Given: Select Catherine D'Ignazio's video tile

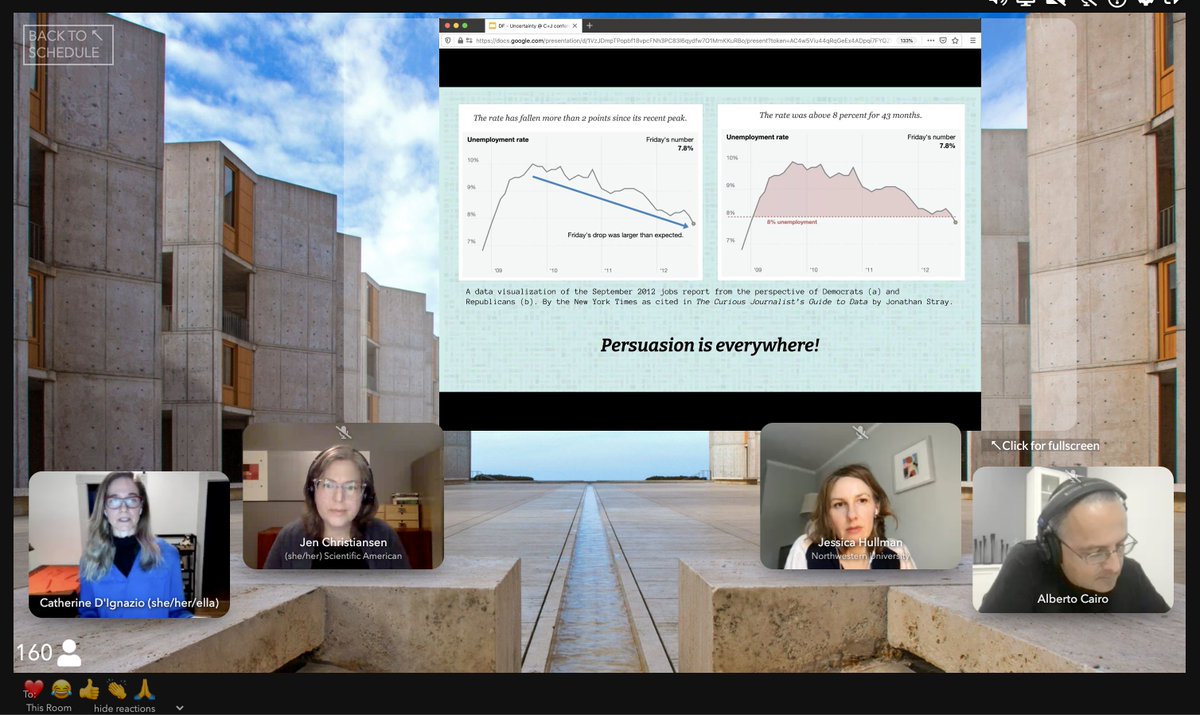Looking at the screenshot, I should point(129,545).
